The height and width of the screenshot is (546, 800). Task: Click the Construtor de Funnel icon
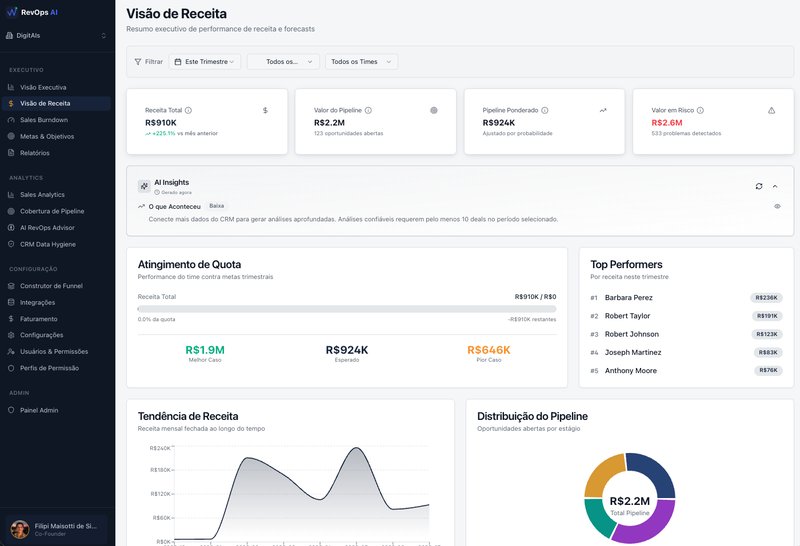[11, 286]
